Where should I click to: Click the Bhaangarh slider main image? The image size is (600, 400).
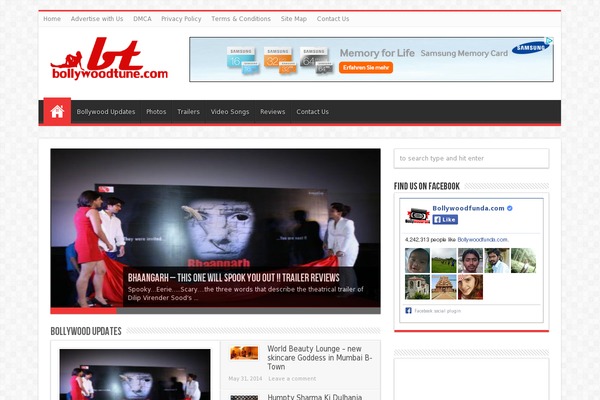pyautogui.click(x=215, y=228)
